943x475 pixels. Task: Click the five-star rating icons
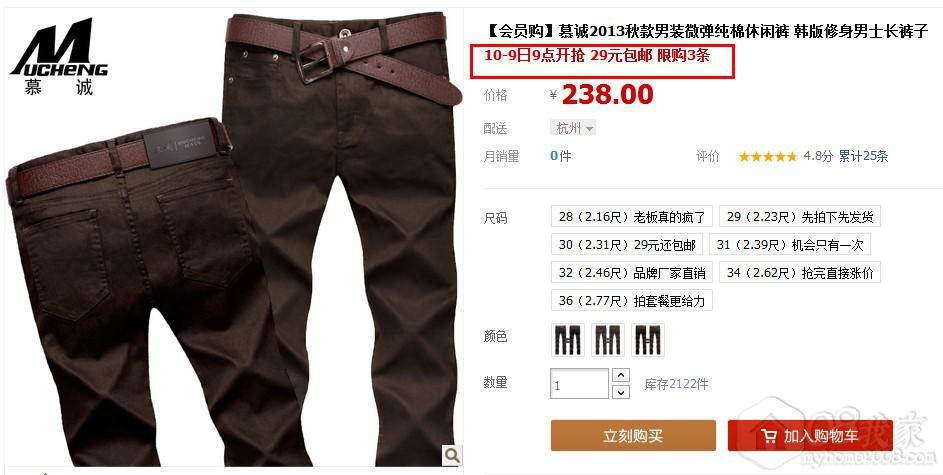click(x=768, y=156)
